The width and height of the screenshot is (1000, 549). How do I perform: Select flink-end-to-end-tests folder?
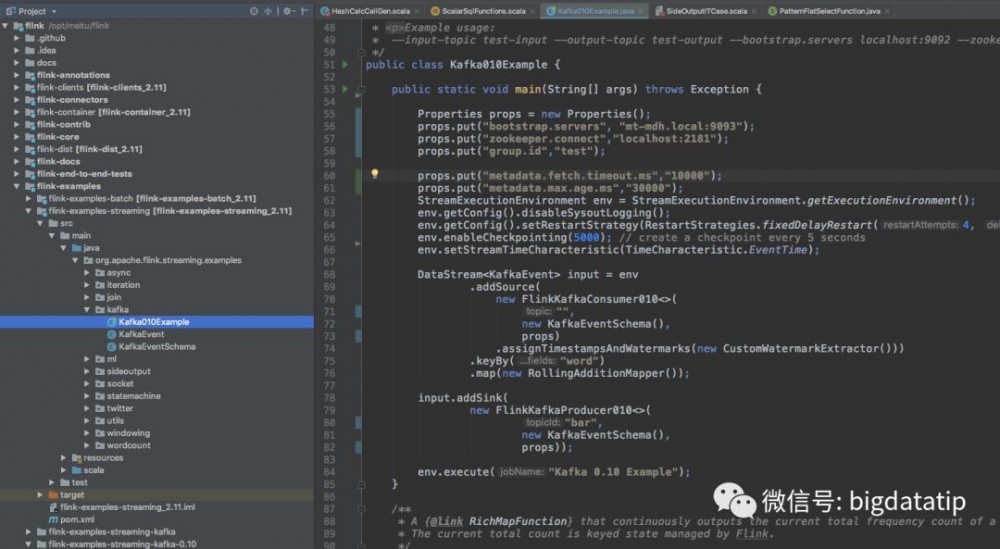[84, 174]
